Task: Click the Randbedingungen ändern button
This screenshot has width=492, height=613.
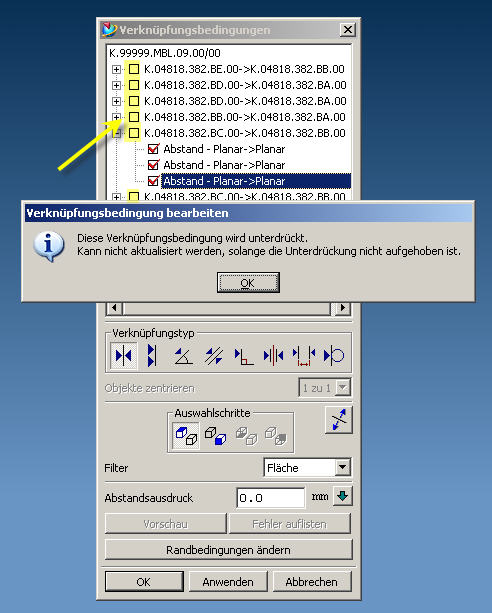Action: point(228,550)
